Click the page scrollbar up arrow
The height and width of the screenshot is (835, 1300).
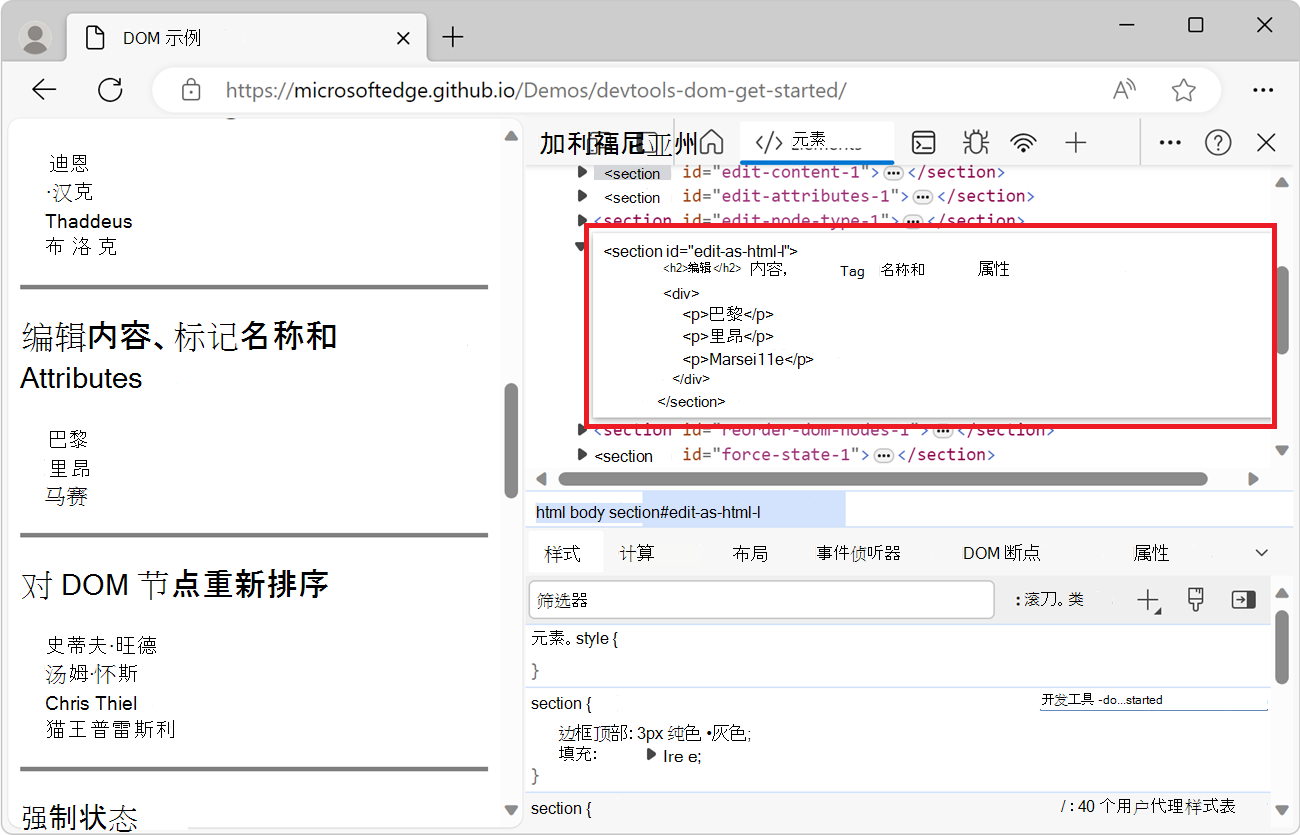coord(511,136)
